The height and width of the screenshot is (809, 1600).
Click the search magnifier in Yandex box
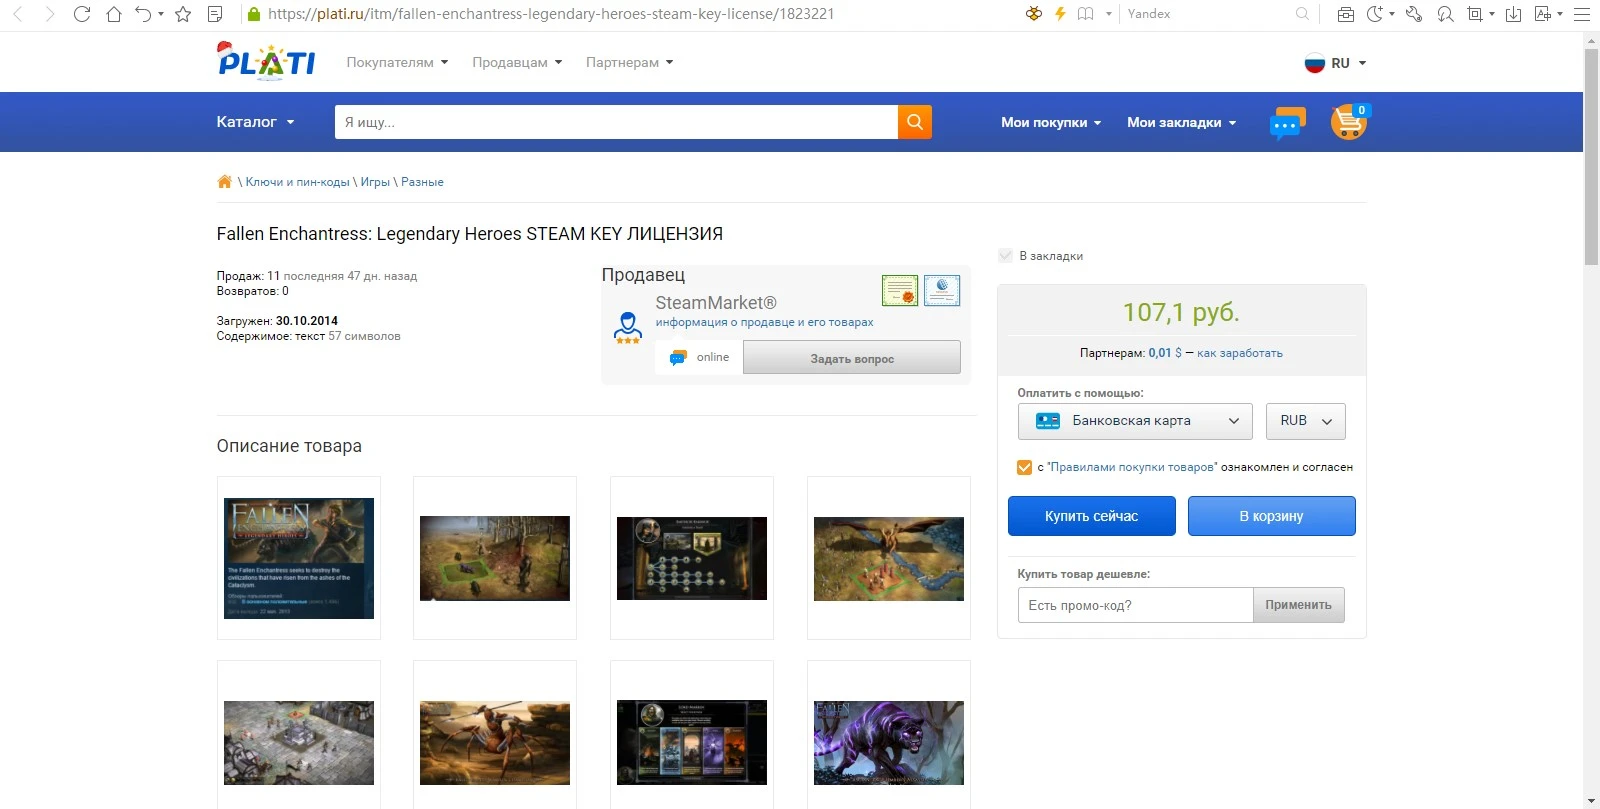[1302, 14]
